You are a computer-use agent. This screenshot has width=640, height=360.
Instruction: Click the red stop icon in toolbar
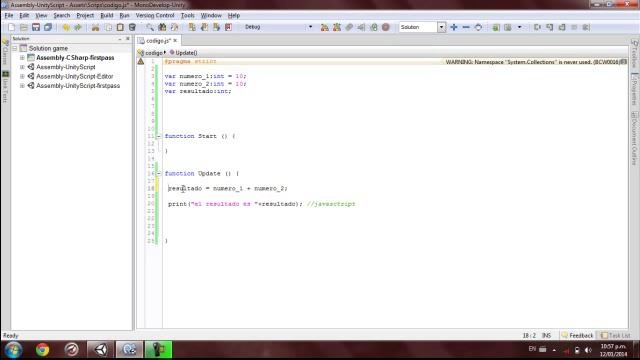click(x=386, y=27)
